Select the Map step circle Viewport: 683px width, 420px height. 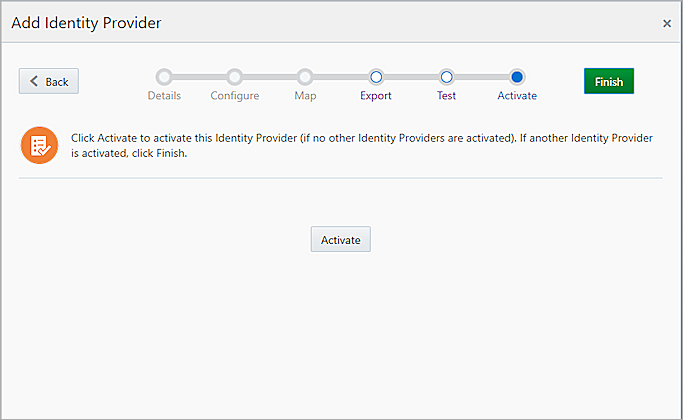pyautogui.click(x=305, y=77)
